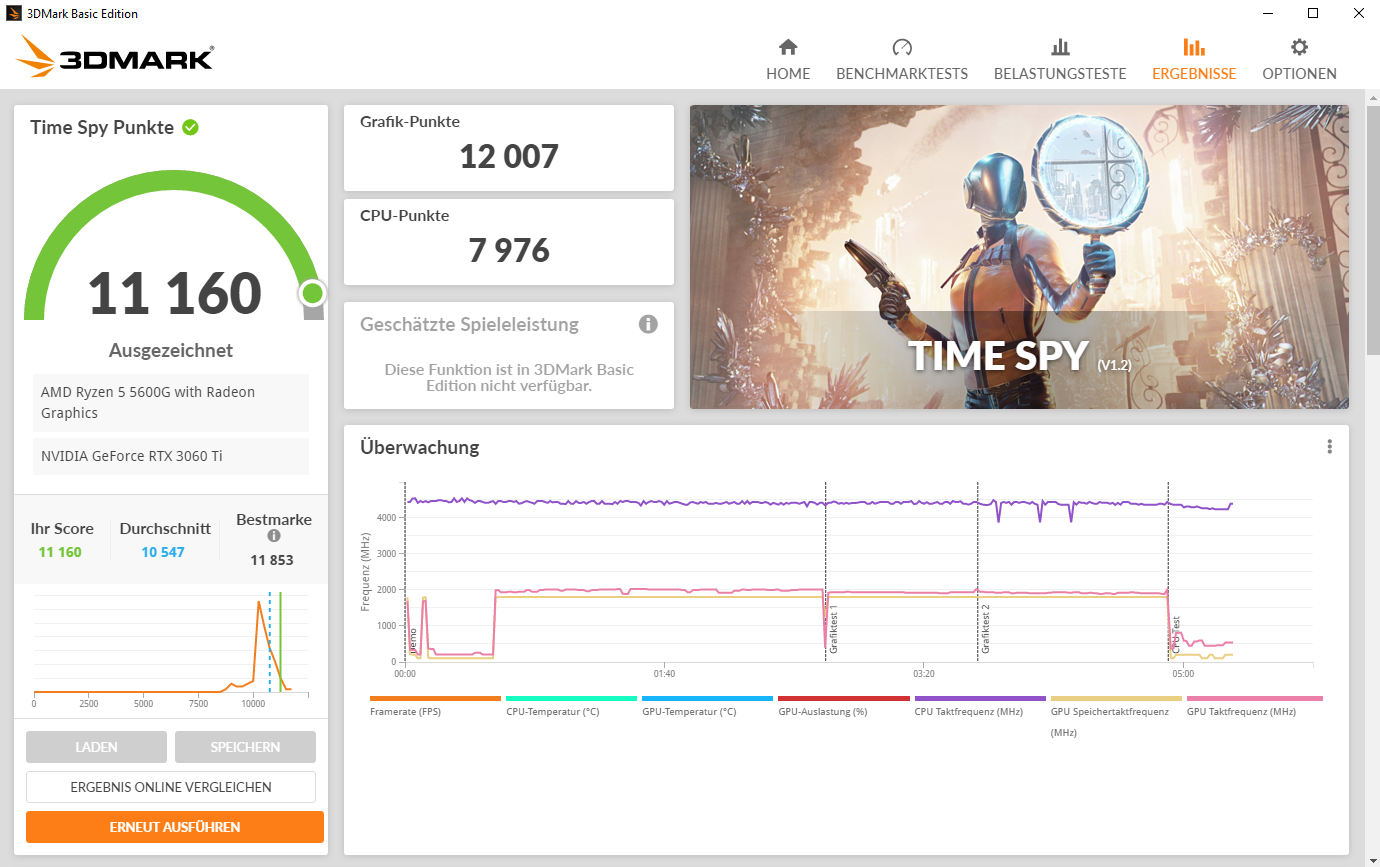Click the AMD Ryzen 5 5600G entry
Screen dimensions: 1380x867
[171, 403]
